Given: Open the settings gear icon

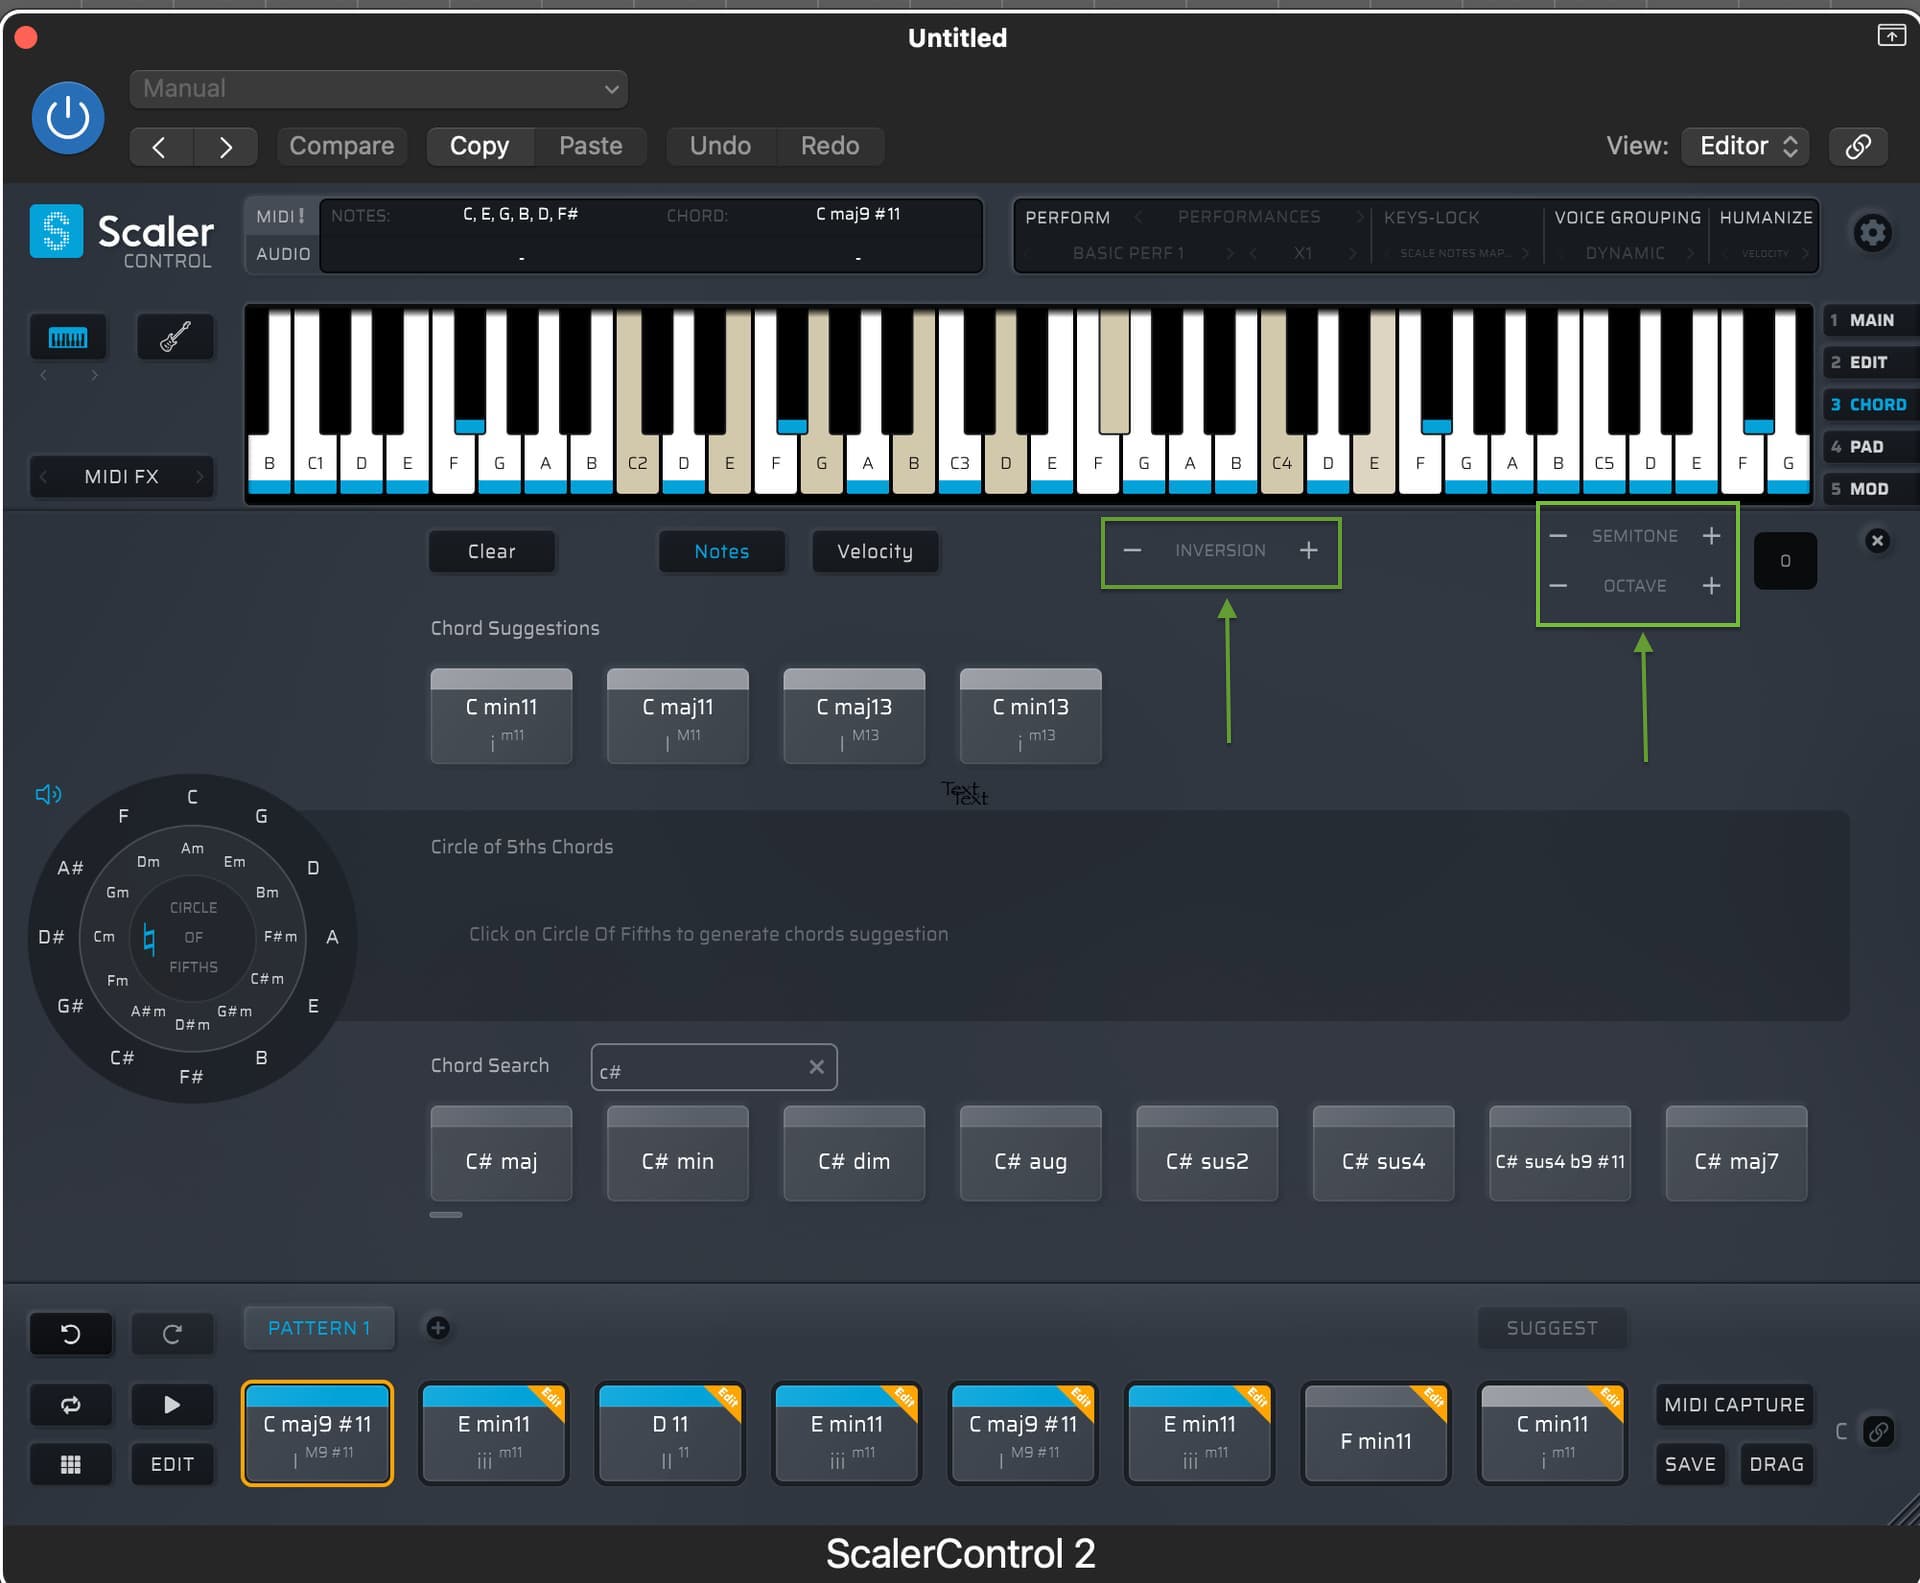Looking at the screenshot, I should point(1872,233).
